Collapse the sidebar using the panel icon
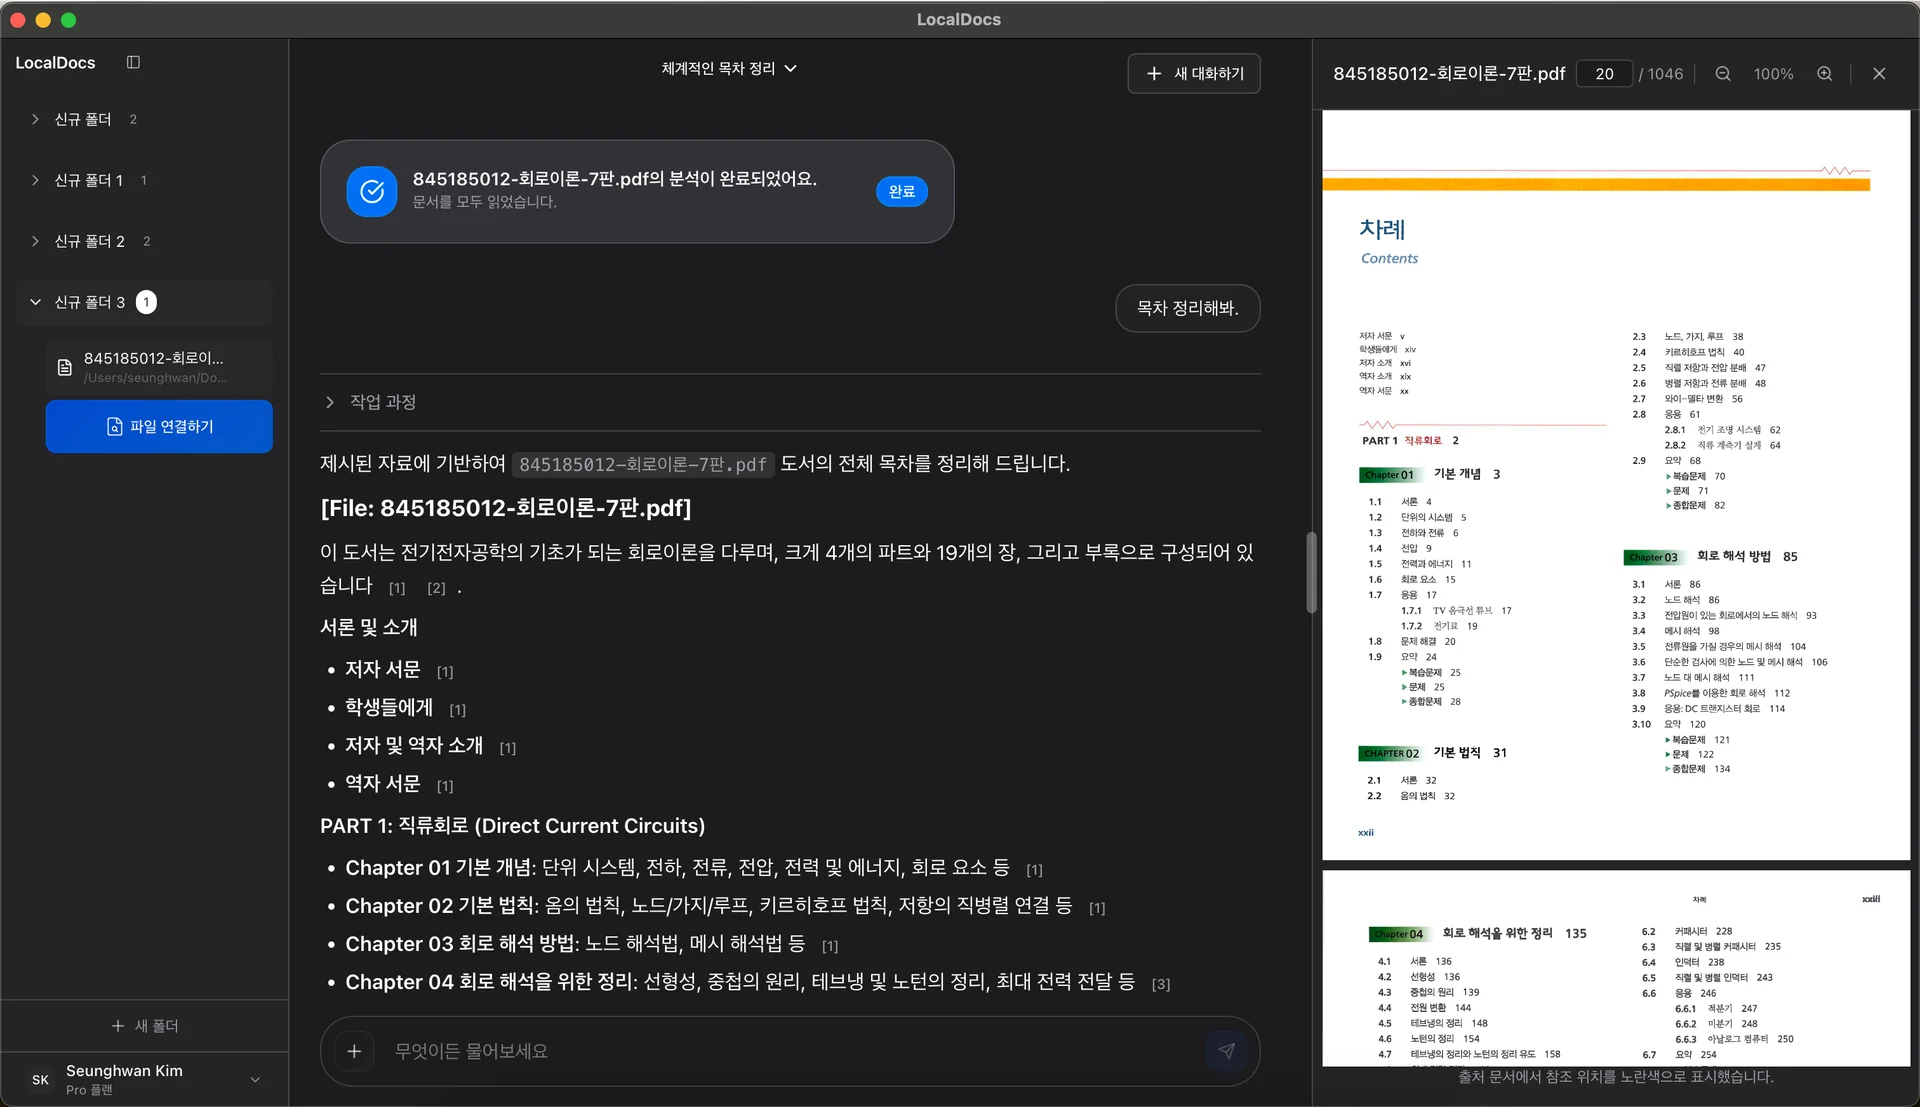This screenshot has height=1107, width=1920. point(133,62)
